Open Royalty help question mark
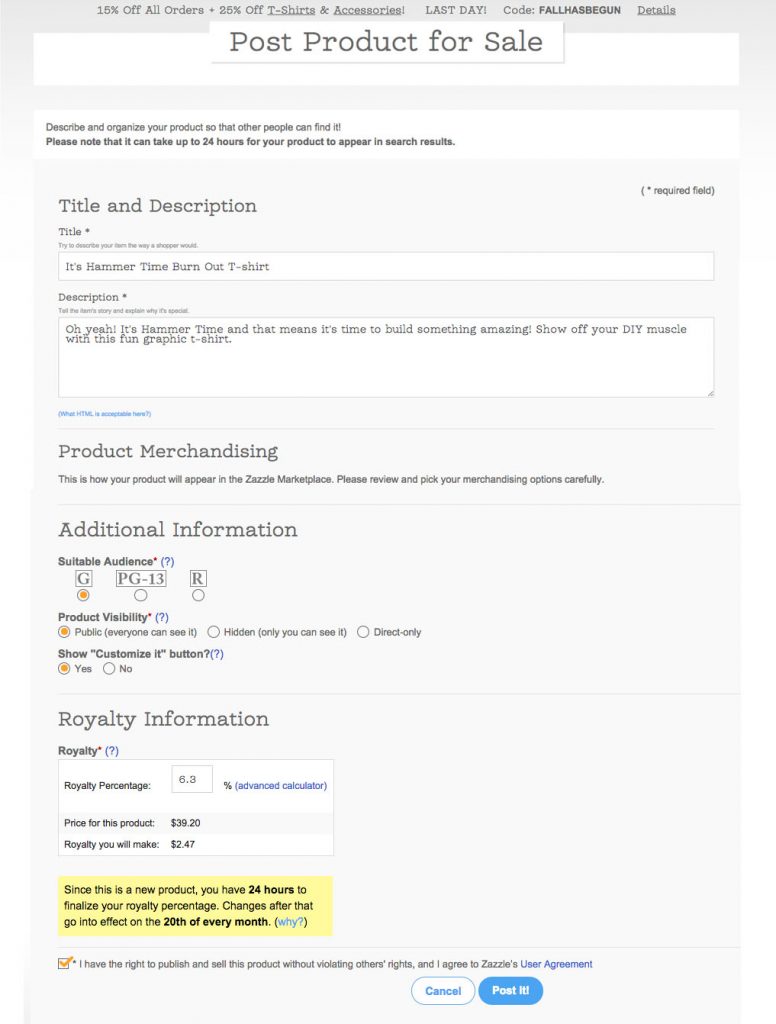Screen dimensions: 776x1024 click(112, 751)
